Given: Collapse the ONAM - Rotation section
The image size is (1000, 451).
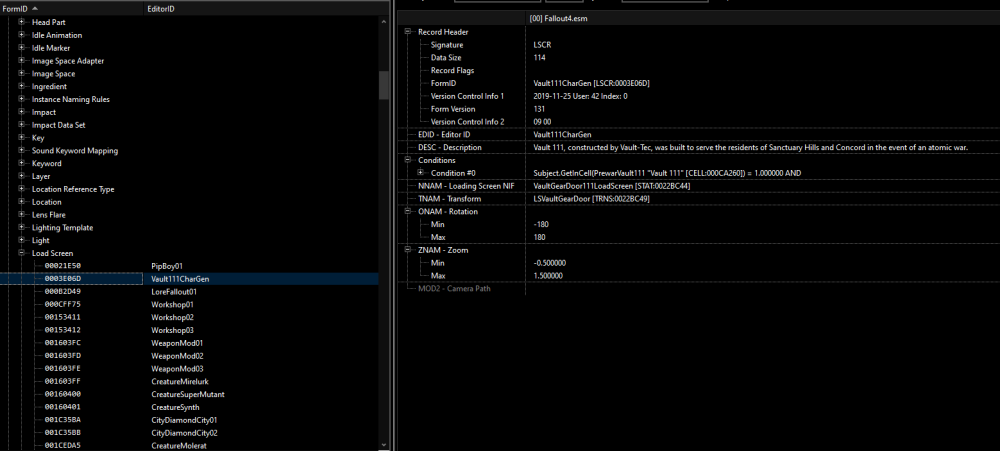Looking at the screenshot, I should [408, 211].
